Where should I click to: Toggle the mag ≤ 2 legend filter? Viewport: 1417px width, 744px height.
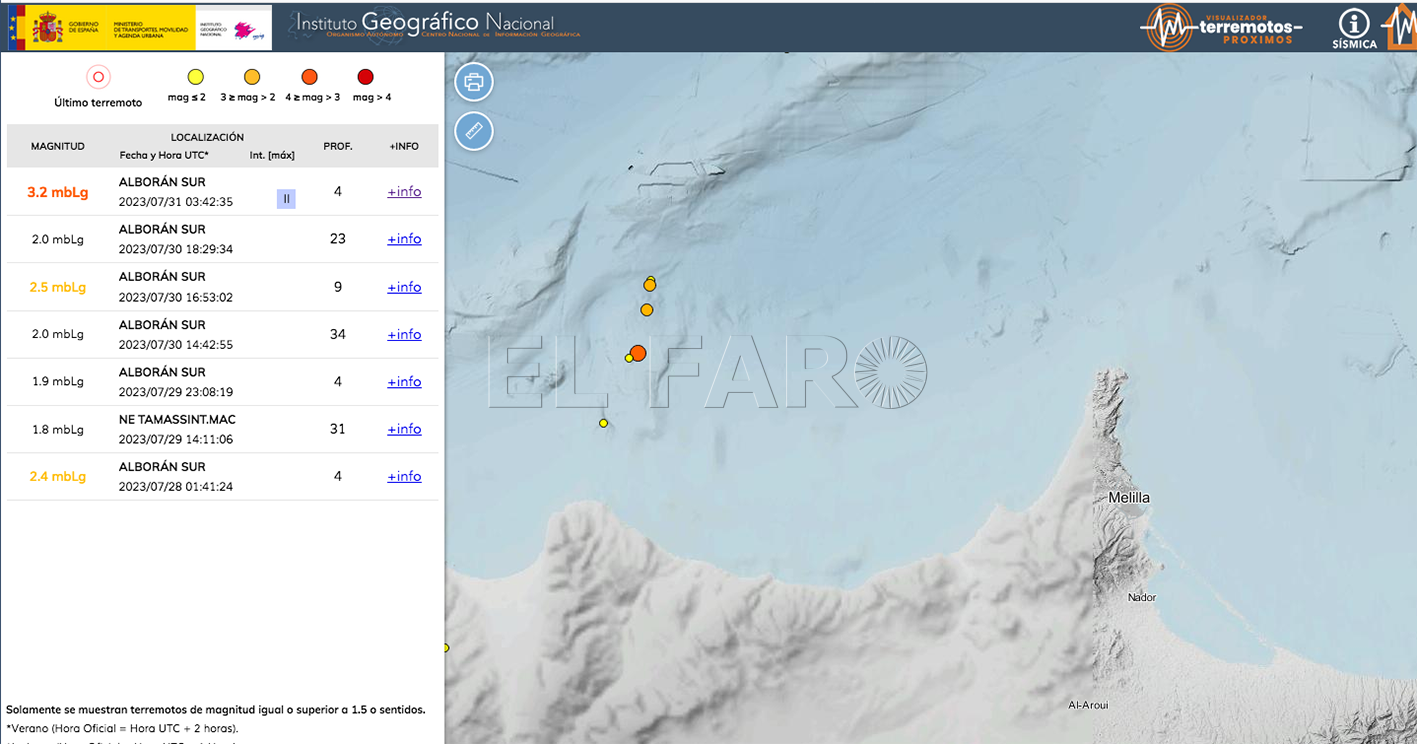tap(194, 76)
